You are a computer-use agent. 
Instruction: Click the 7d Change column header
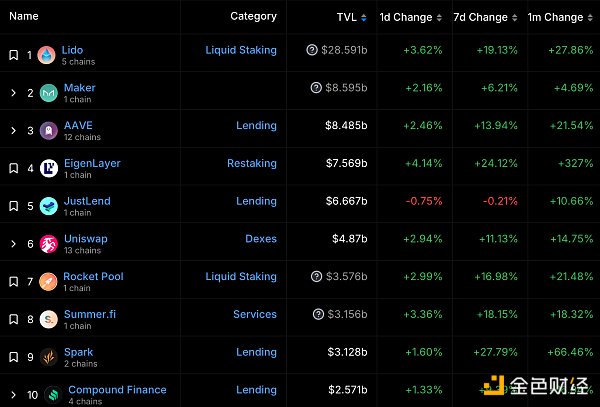pos(480,17)
